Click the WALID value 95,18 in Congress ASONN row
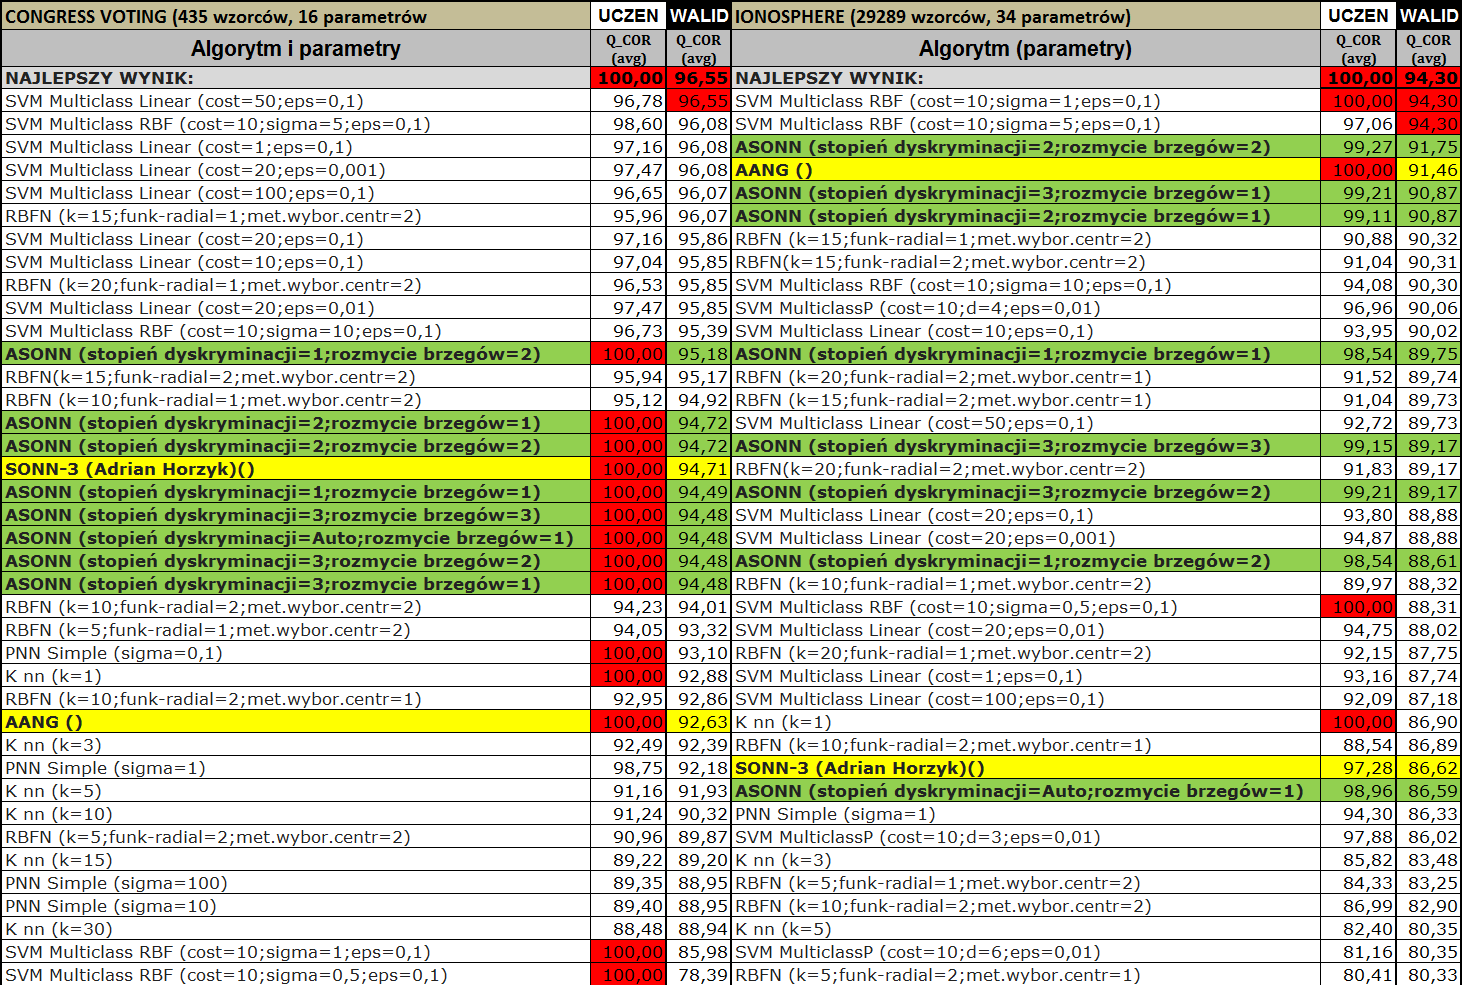The image size is (1463, 985). [700, 354]
